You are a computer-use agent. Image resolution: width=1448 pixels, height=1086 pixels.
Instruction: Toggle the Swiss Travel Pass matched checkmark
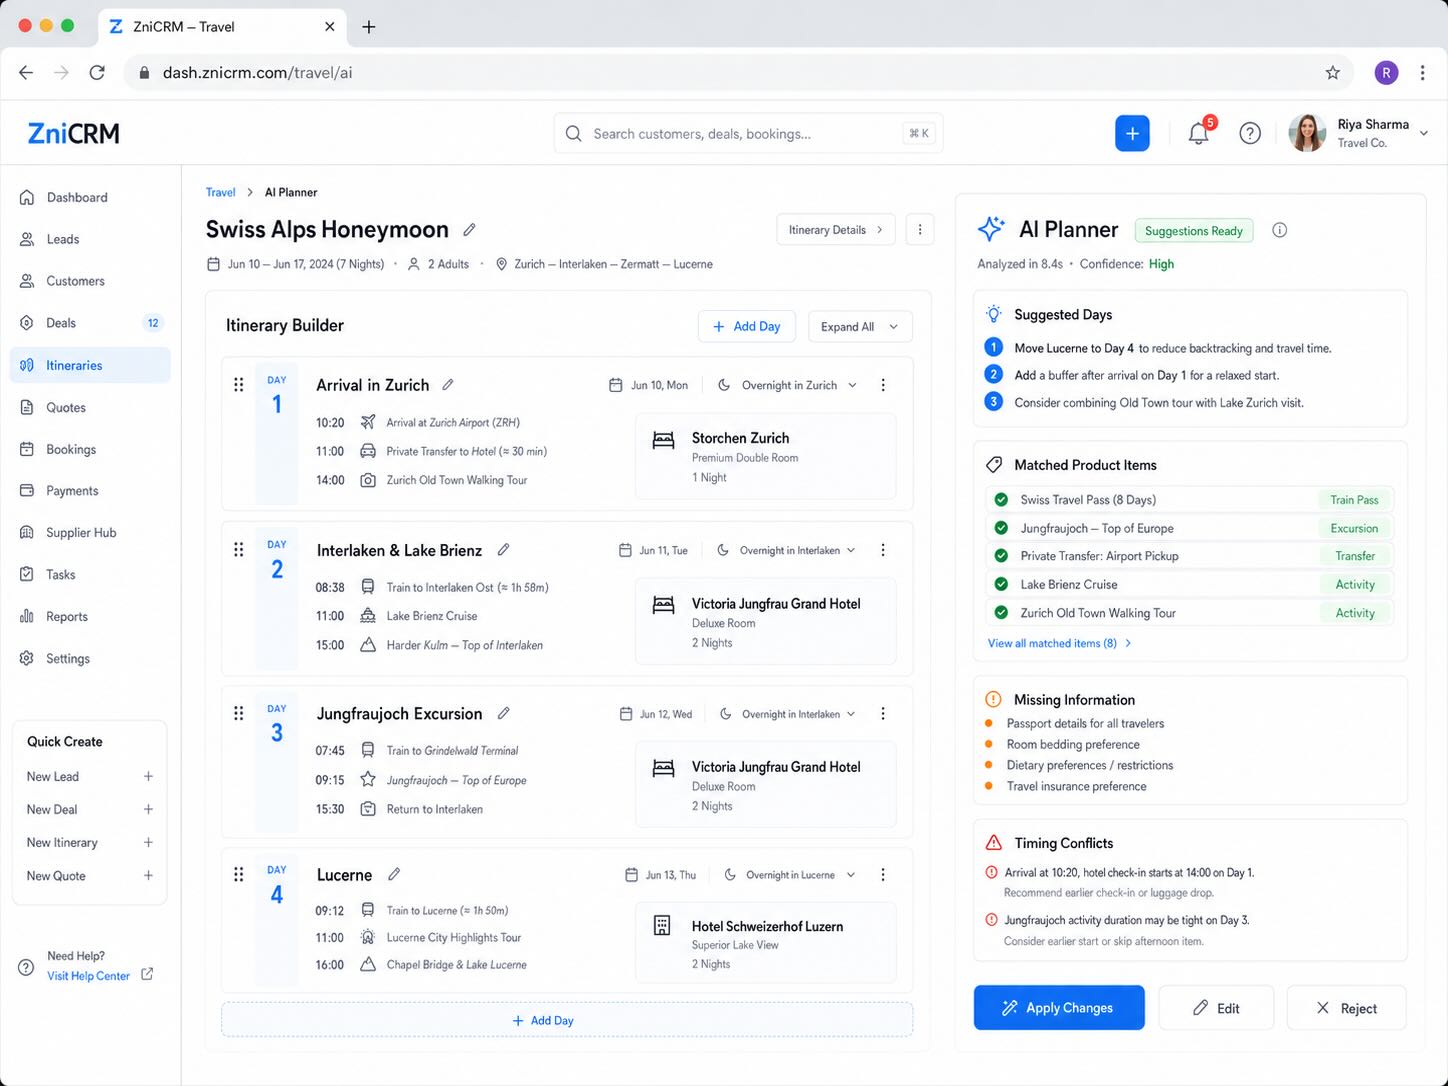click(1001, 500)
